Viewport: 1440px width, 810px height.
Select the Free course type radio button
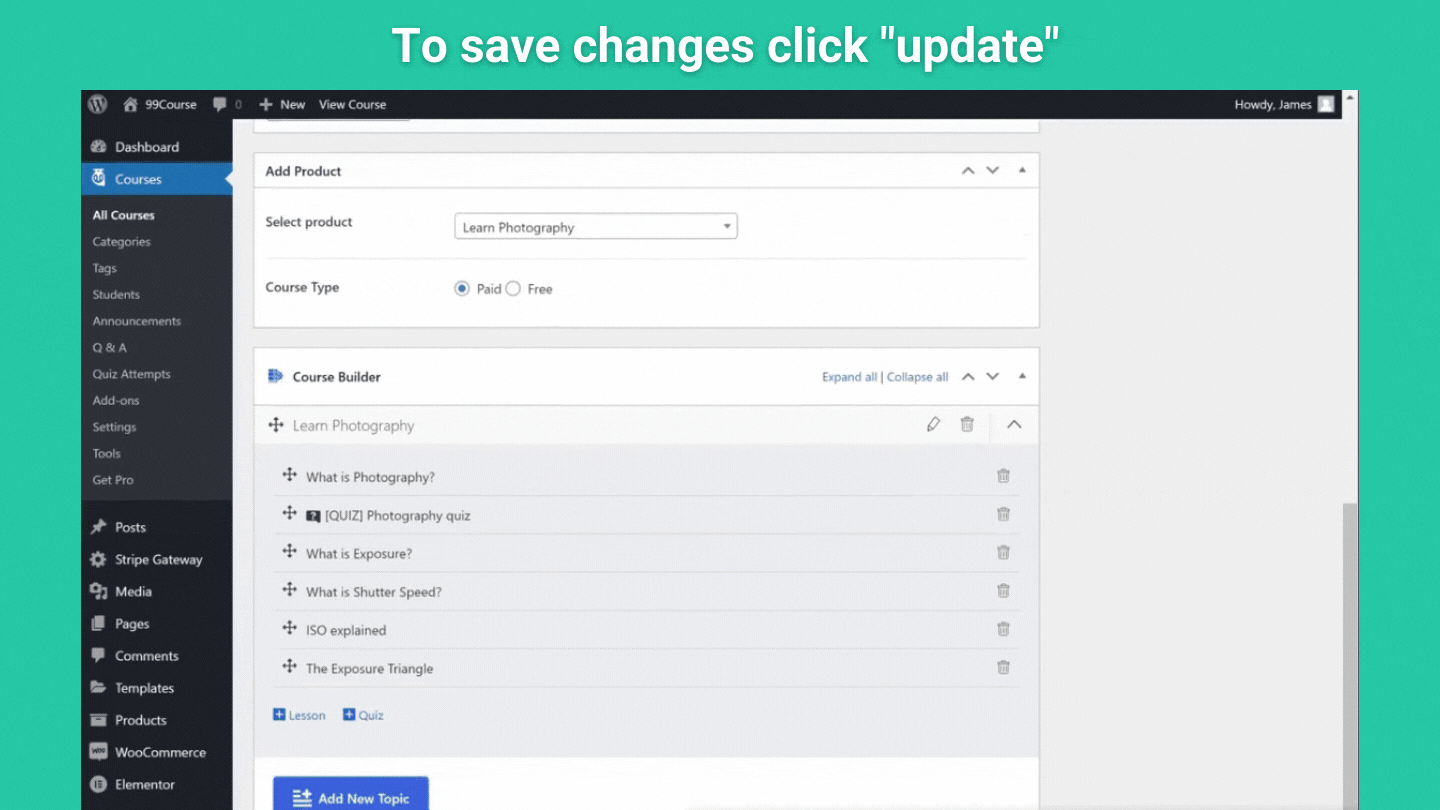coord(513,289)
